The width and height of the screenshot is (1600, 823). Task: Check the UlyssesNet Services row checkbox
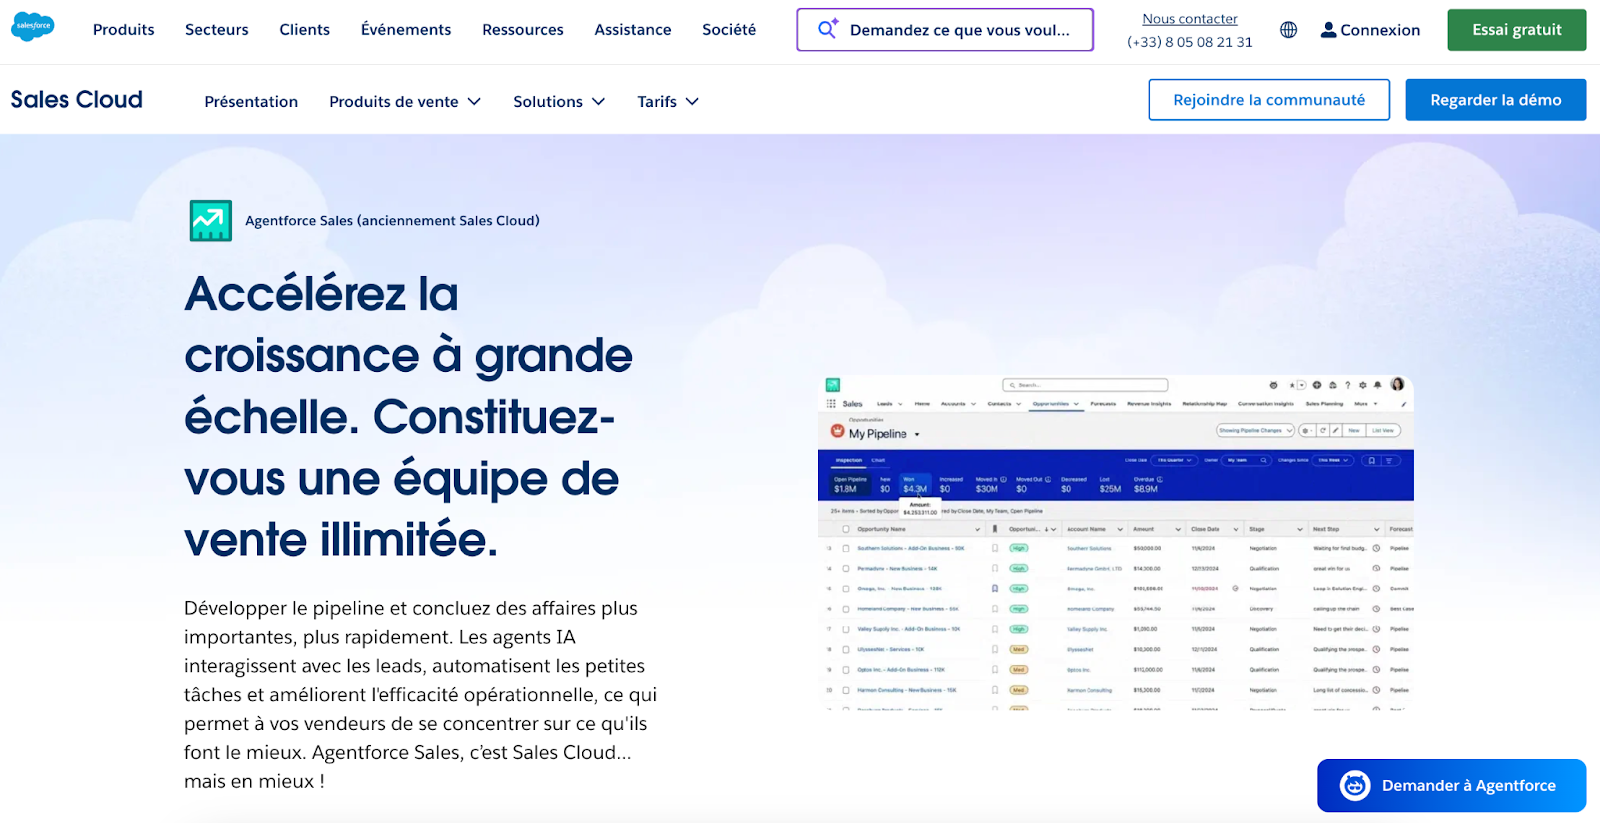[846, 649]
